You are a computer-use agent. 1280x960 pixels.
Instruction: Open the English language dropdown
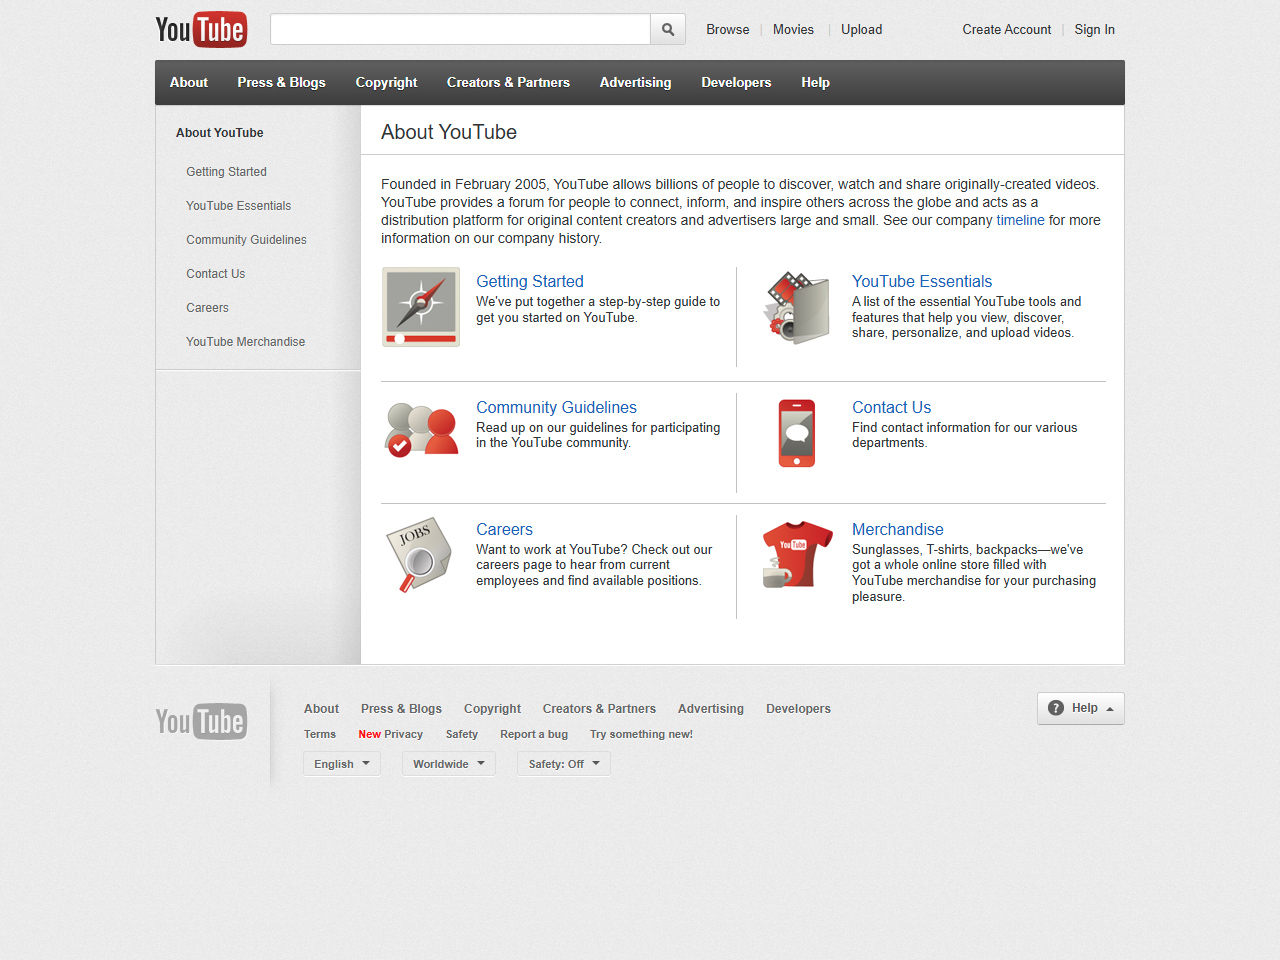click(x=342, y=764)
